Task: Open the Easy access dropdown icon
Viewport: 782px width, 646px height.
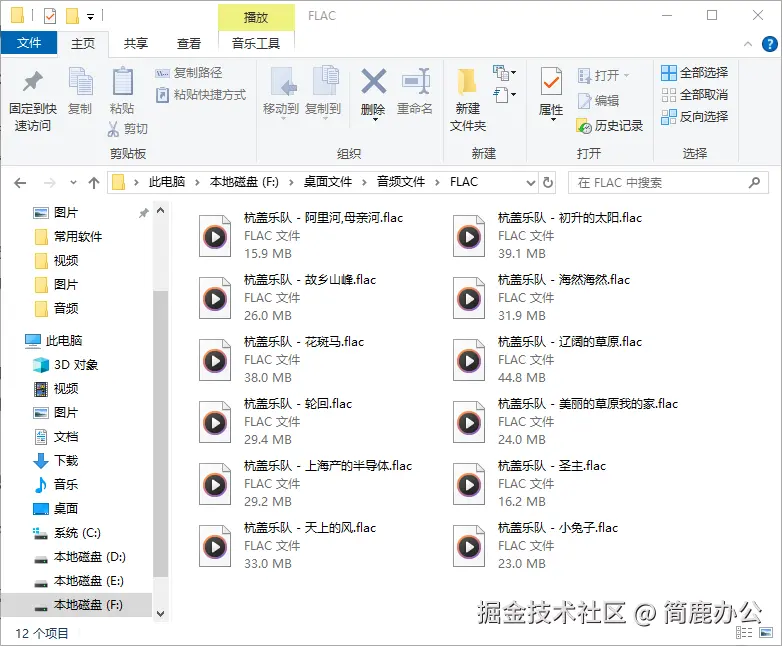Action: click(x=504, y=94)
